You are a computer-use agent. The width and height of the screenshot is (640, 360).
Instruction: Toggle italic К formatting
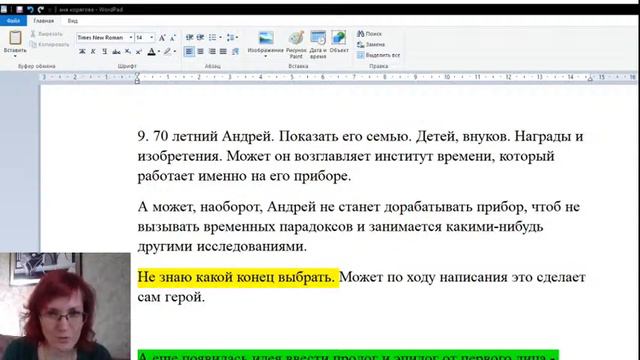point(93,51)
